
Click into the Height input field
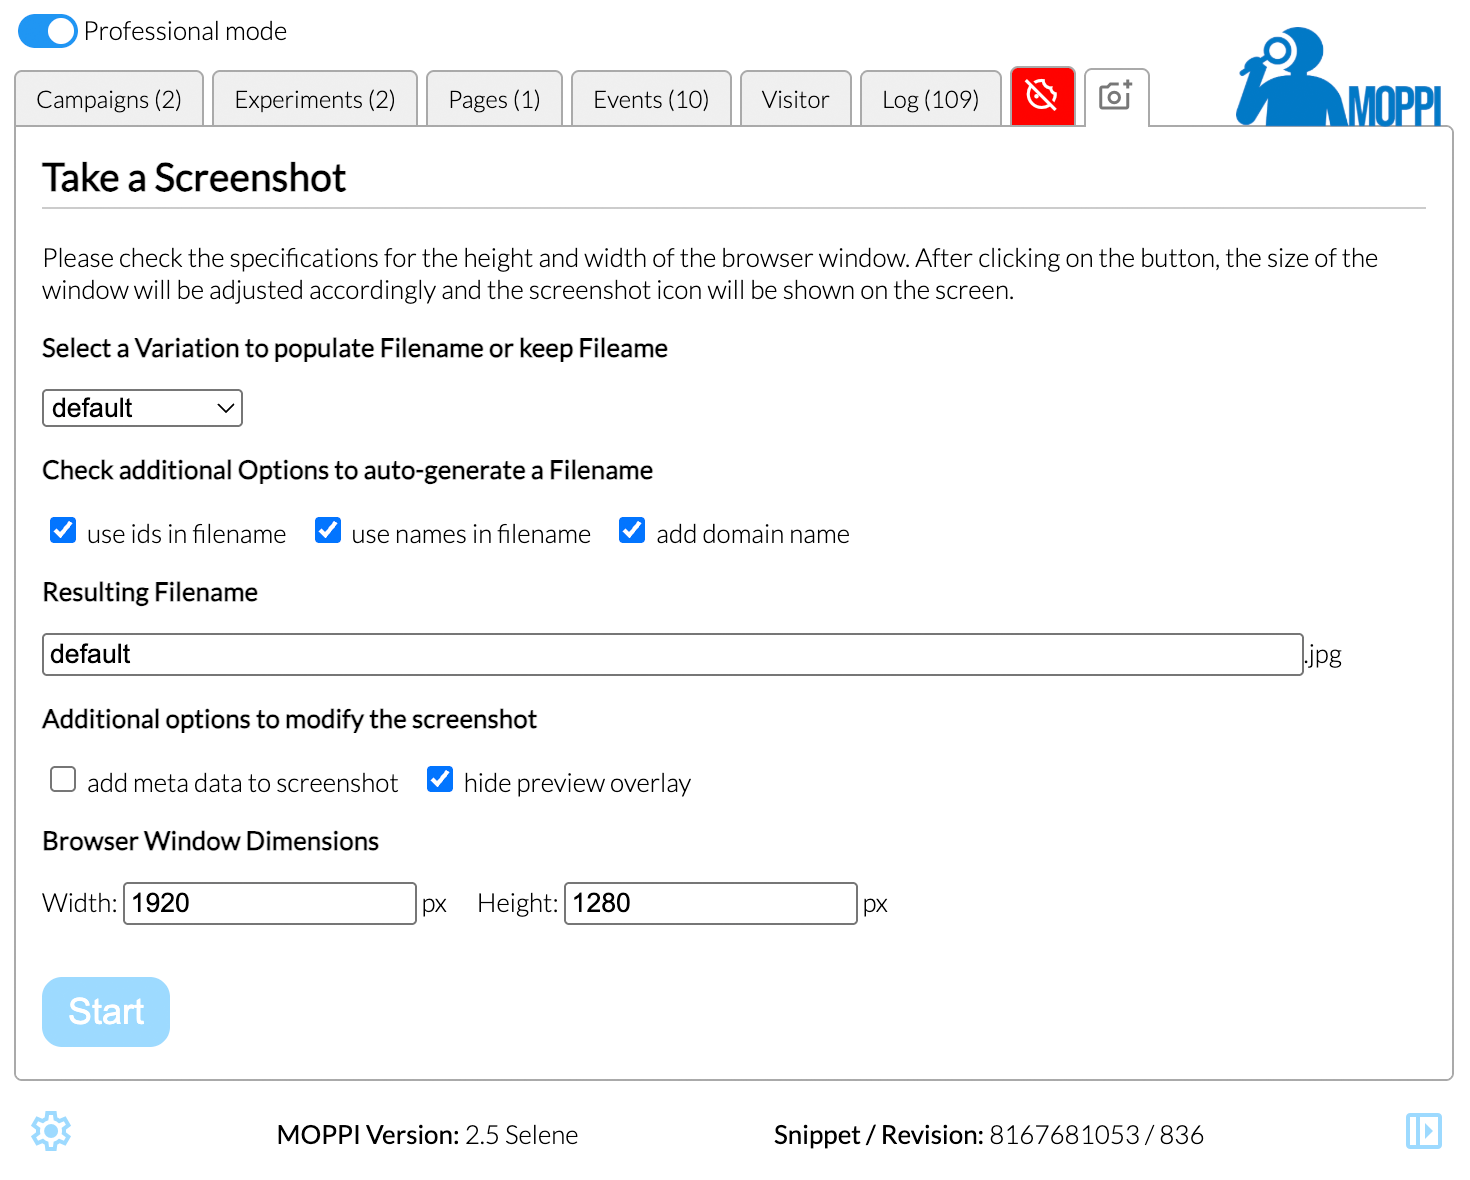[710, 904]
